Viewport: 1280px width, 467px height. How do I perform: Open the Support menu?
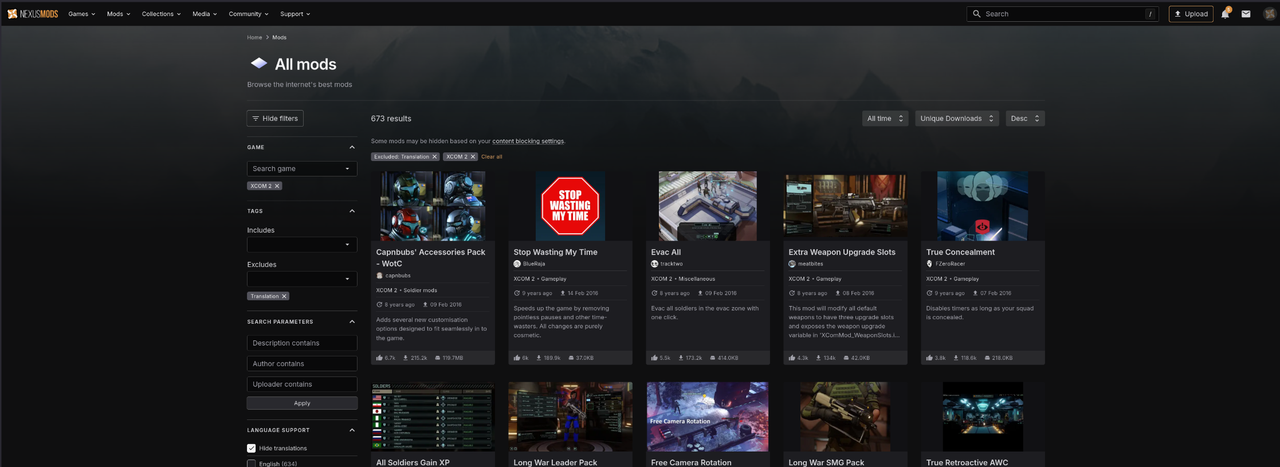(295, 14)
